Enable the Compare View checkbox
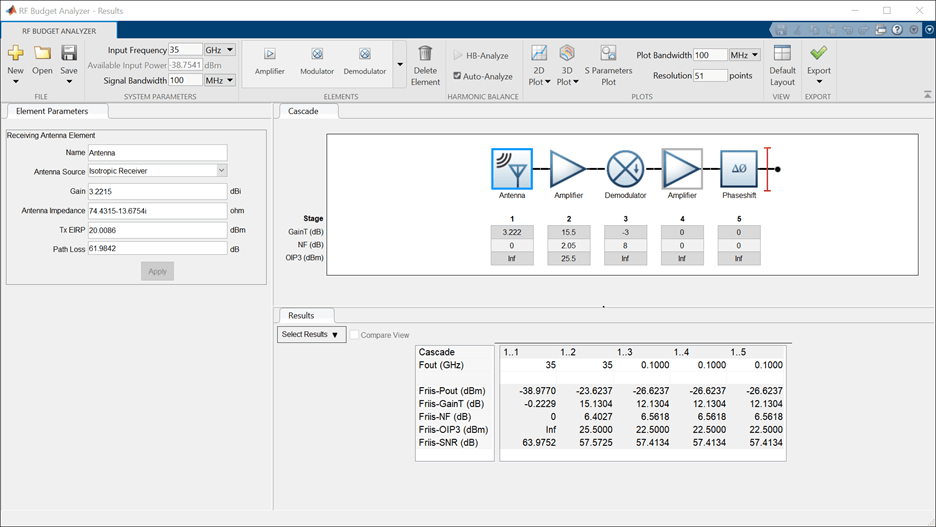 [355, 335]
